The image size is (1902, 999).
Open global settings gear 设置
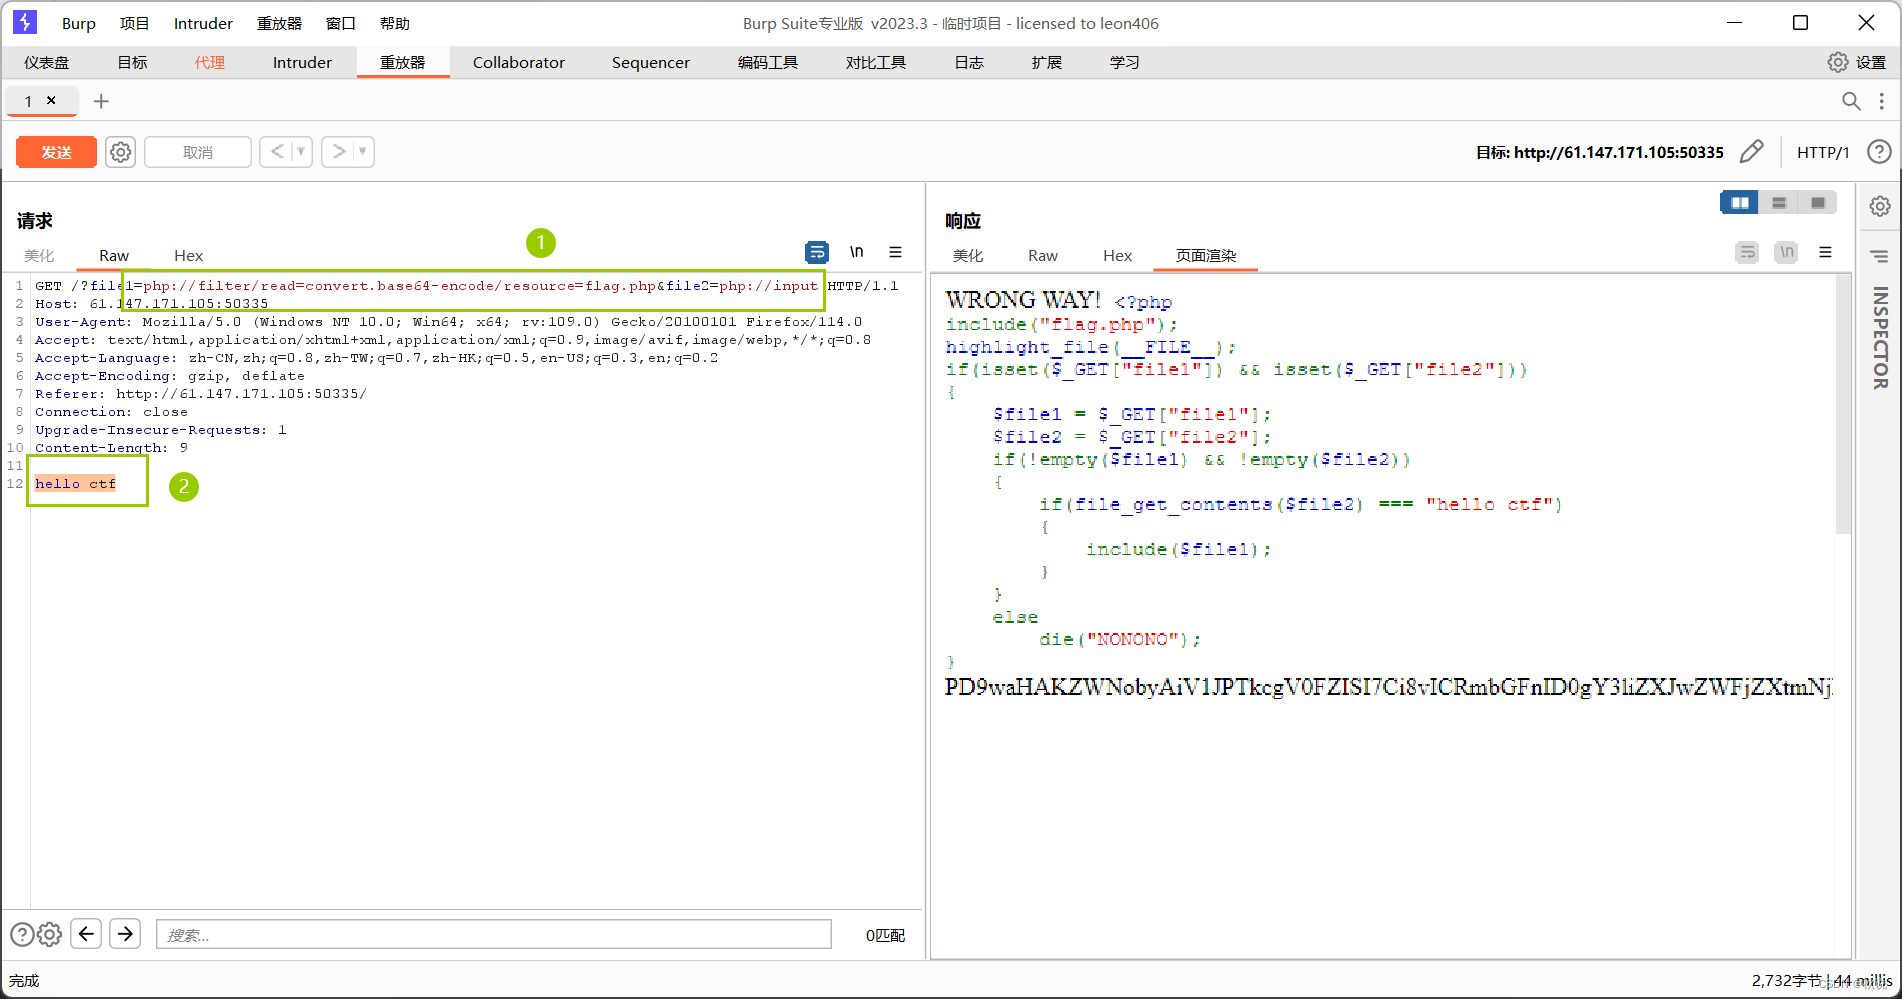coord(1857,62)
